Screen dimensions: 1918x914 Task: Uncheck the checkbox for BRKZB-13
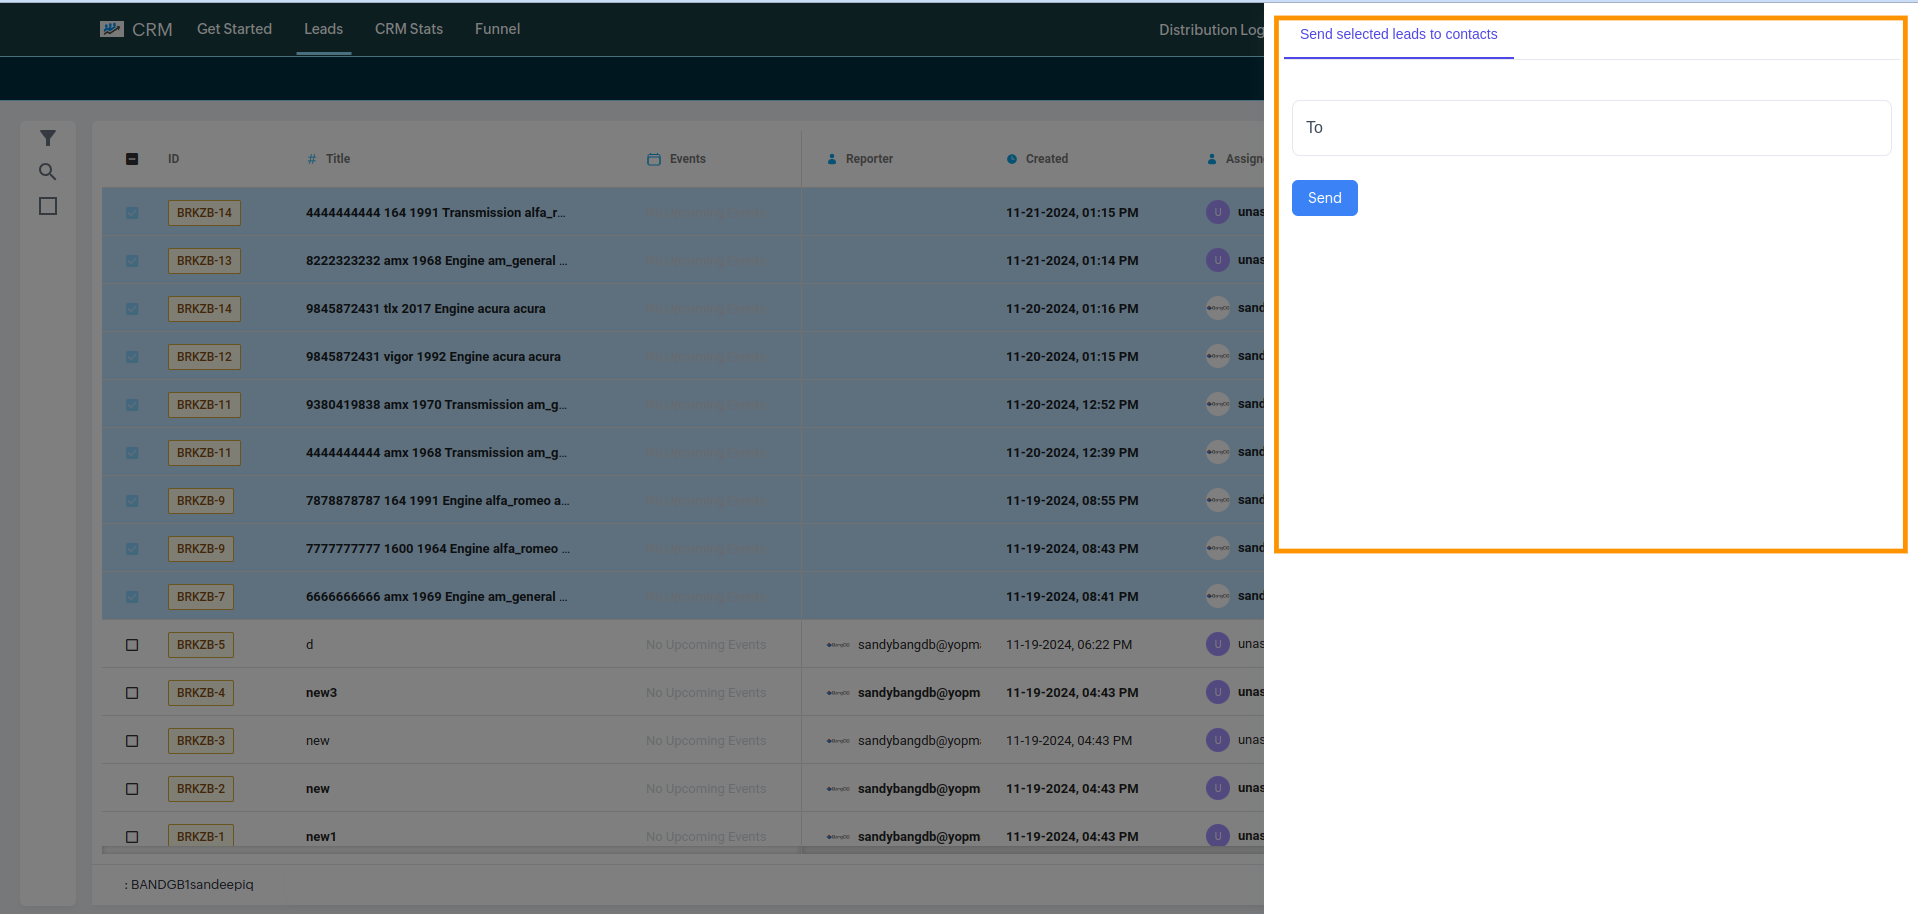tap(132, 261)
